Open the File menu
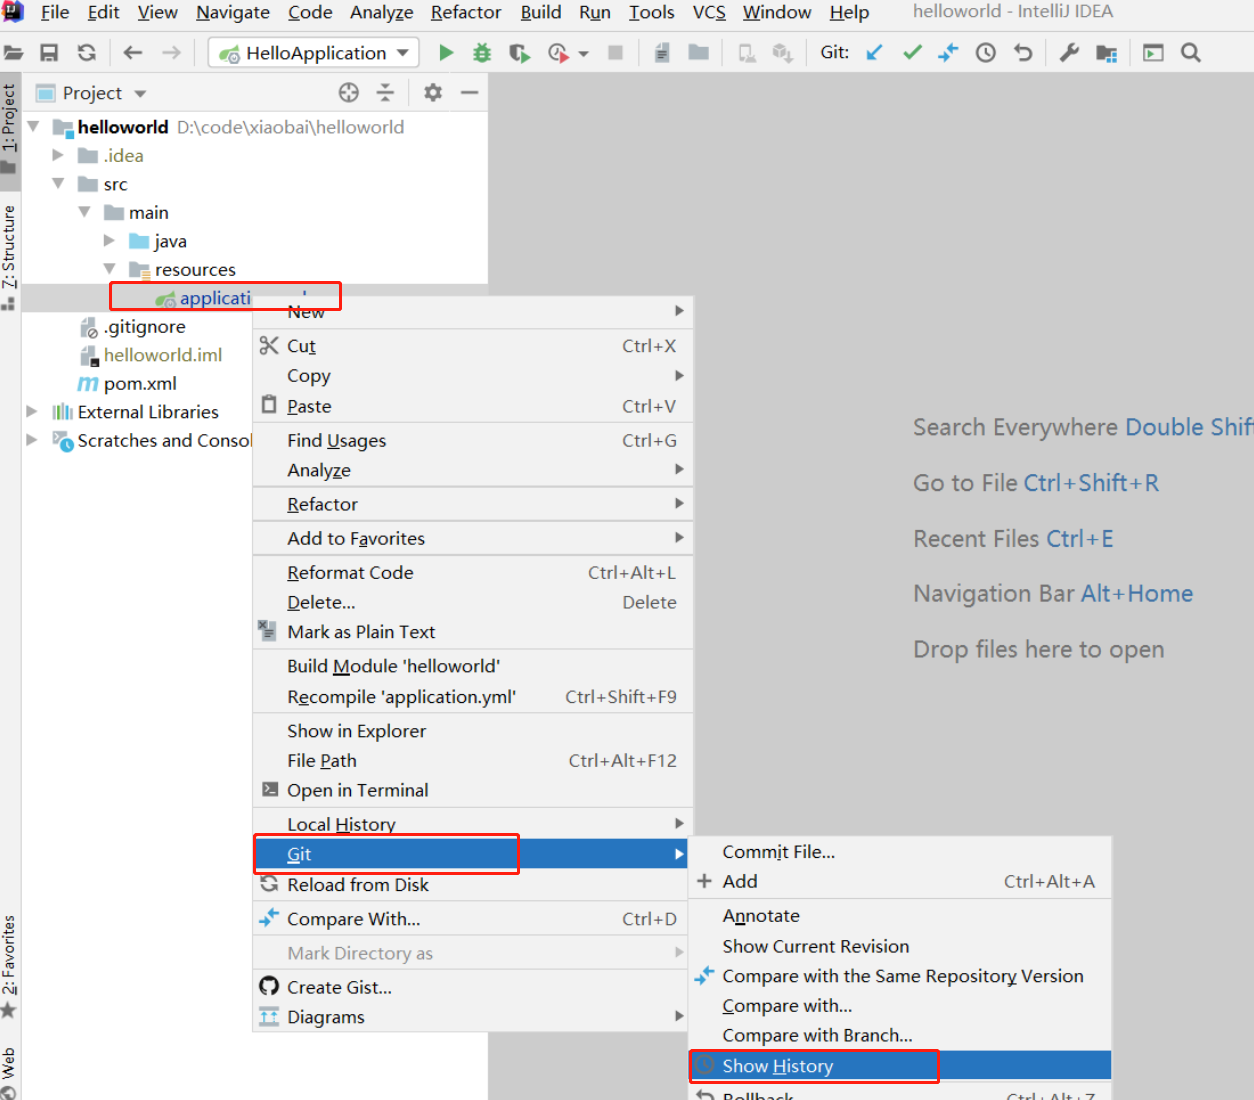This screenshot has width=1254, height=1100. (55, 12)
